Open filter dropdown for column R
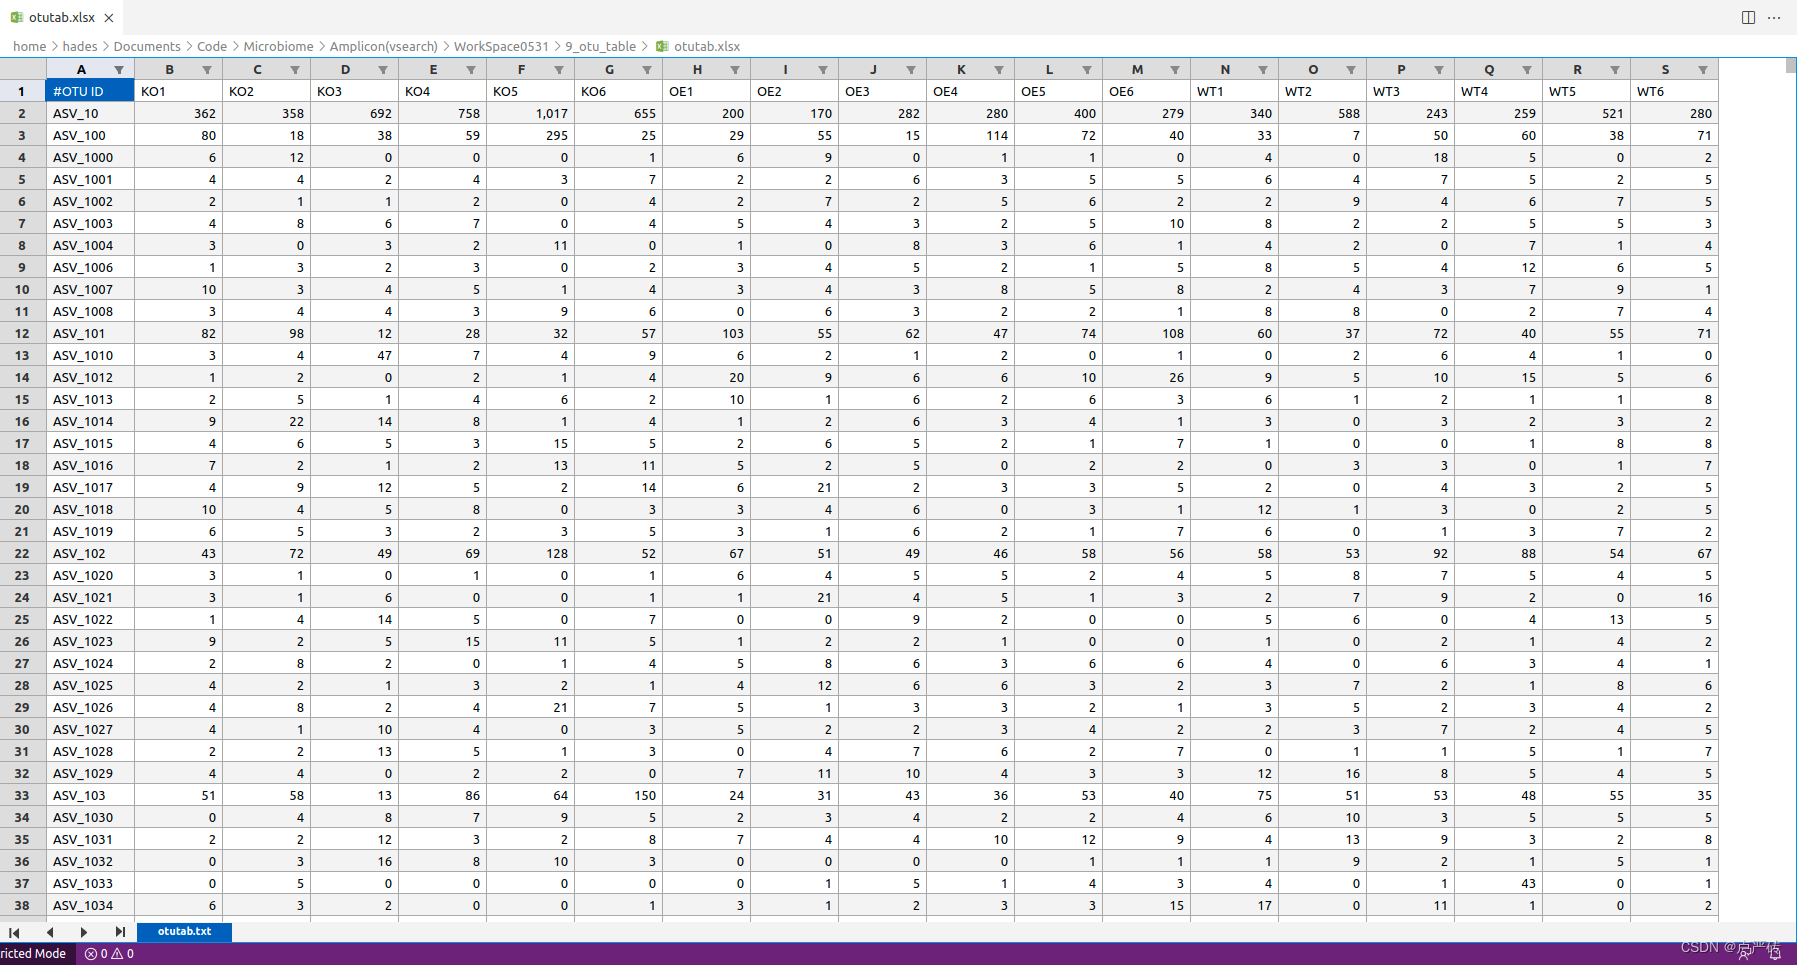The height and width of the screenshot is (965, 1797). click(1615, 70)
